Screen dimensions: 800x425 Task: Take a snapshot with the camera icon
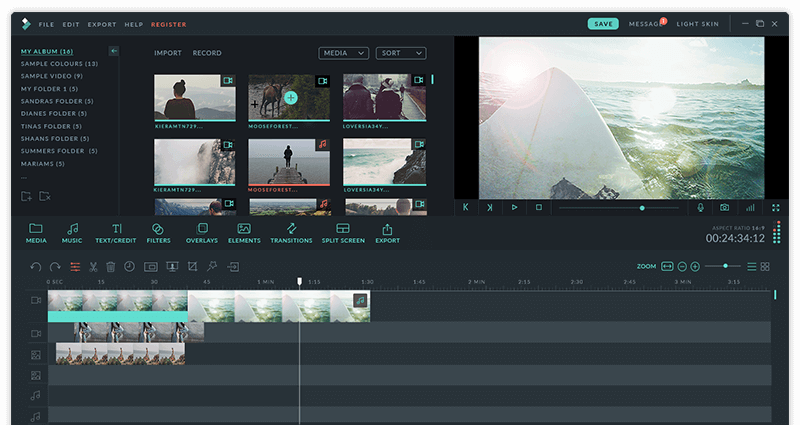724,208
